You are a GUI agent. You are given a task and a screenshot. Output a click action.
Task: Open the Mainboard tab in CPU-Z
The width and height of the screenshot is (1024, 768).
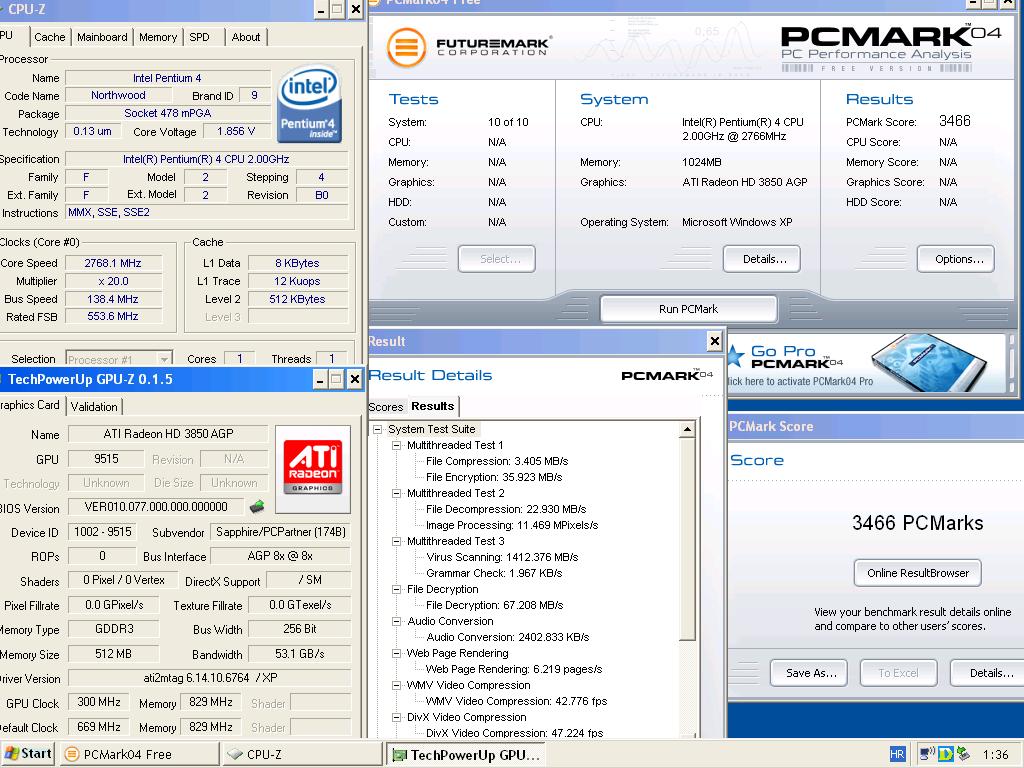point(102,37)
